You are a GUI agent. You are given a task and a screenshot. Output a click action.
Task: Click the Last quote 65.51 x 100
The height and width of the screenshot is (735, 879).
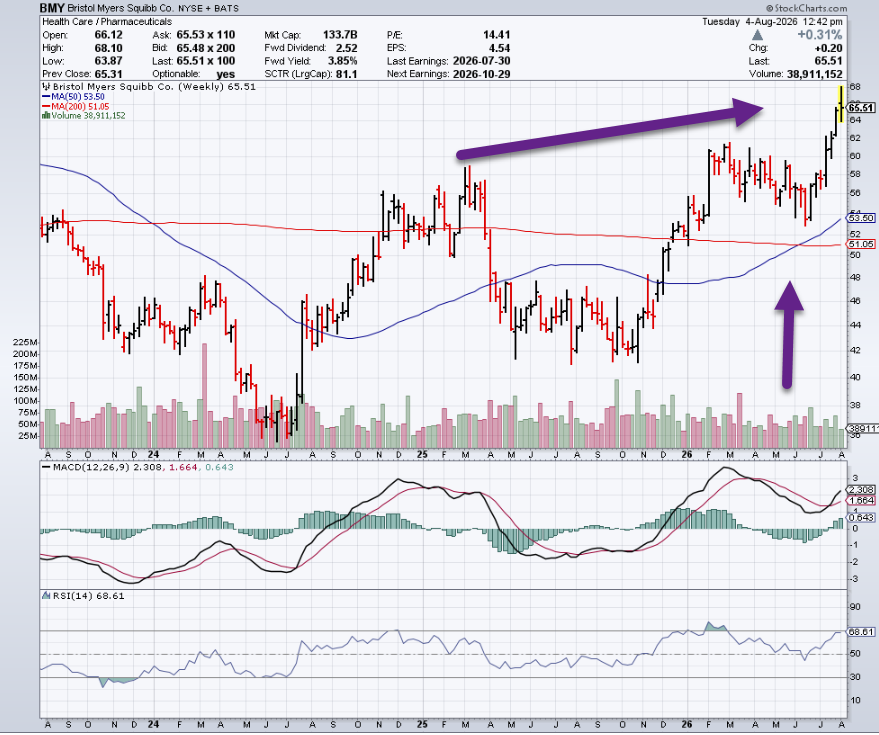point(206,61)
